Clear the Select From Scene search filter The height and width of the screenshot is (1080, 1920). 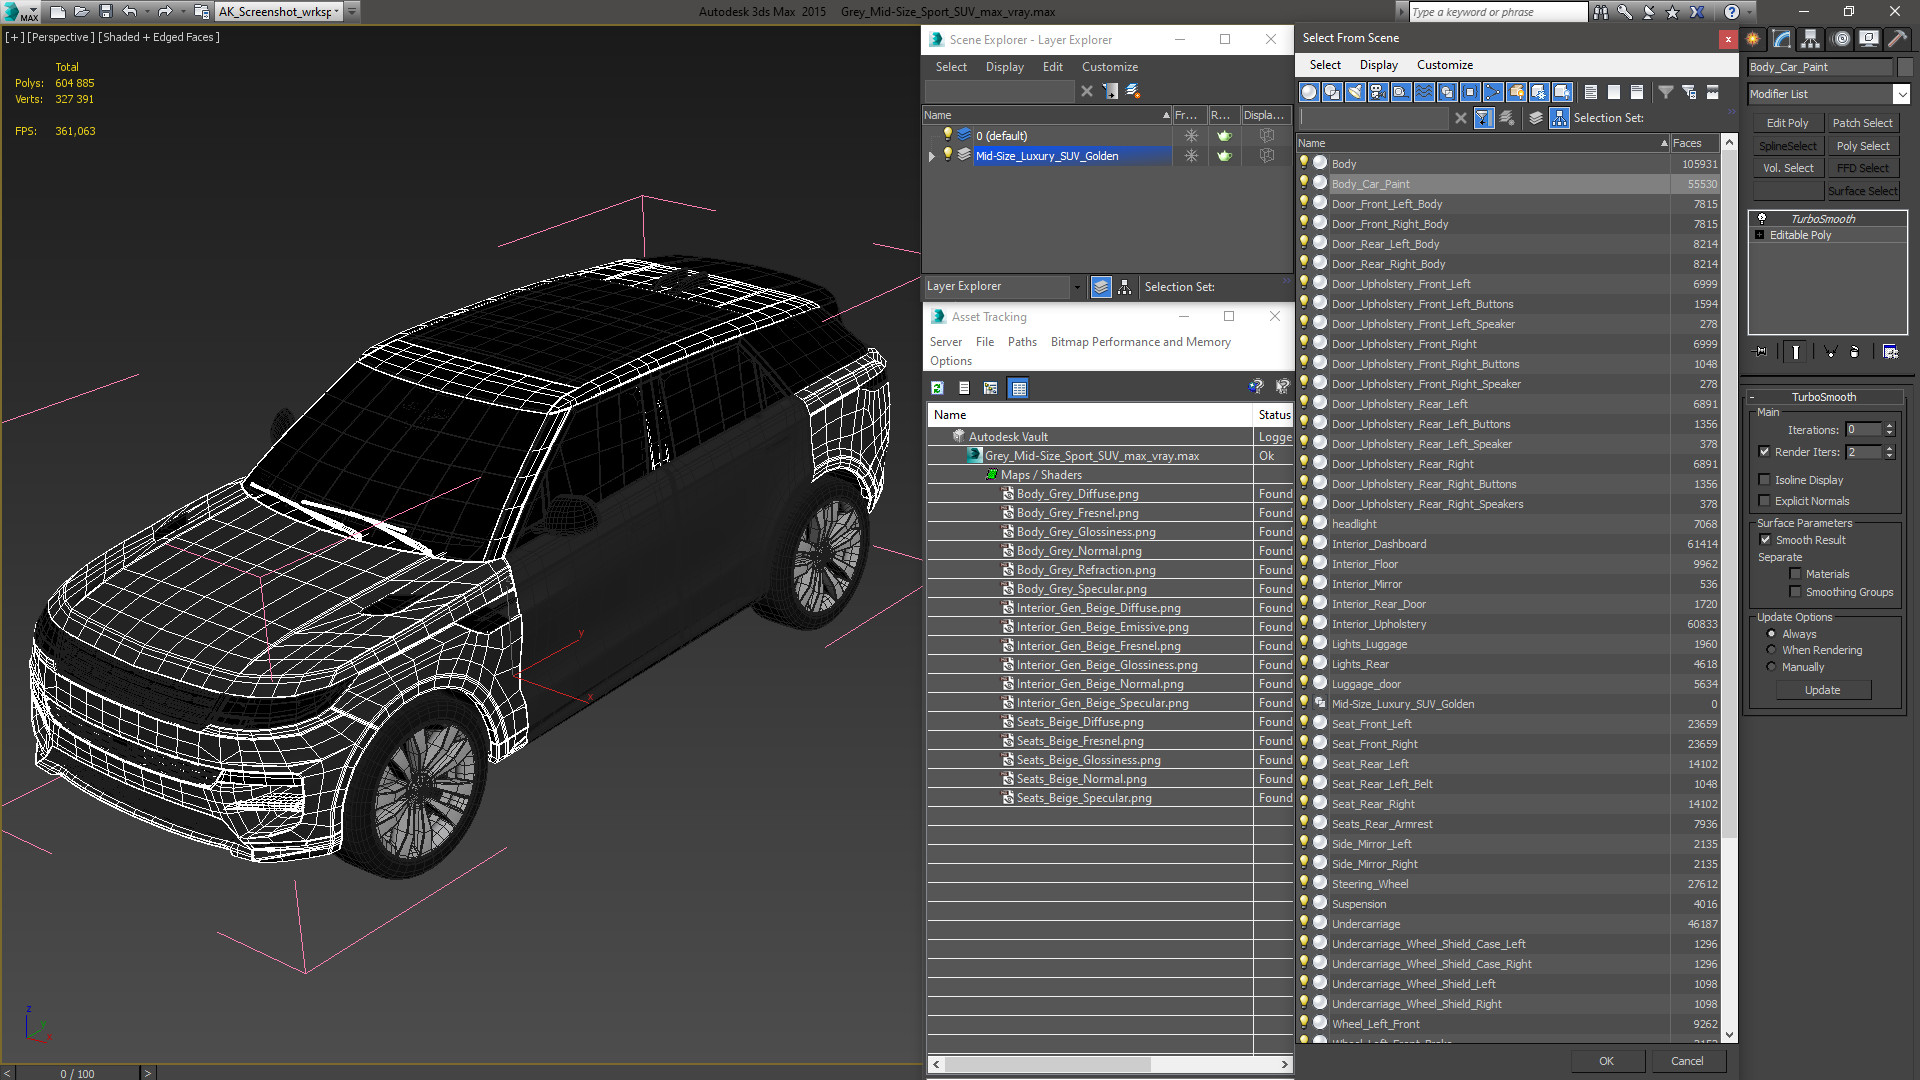click(1461, 118)
